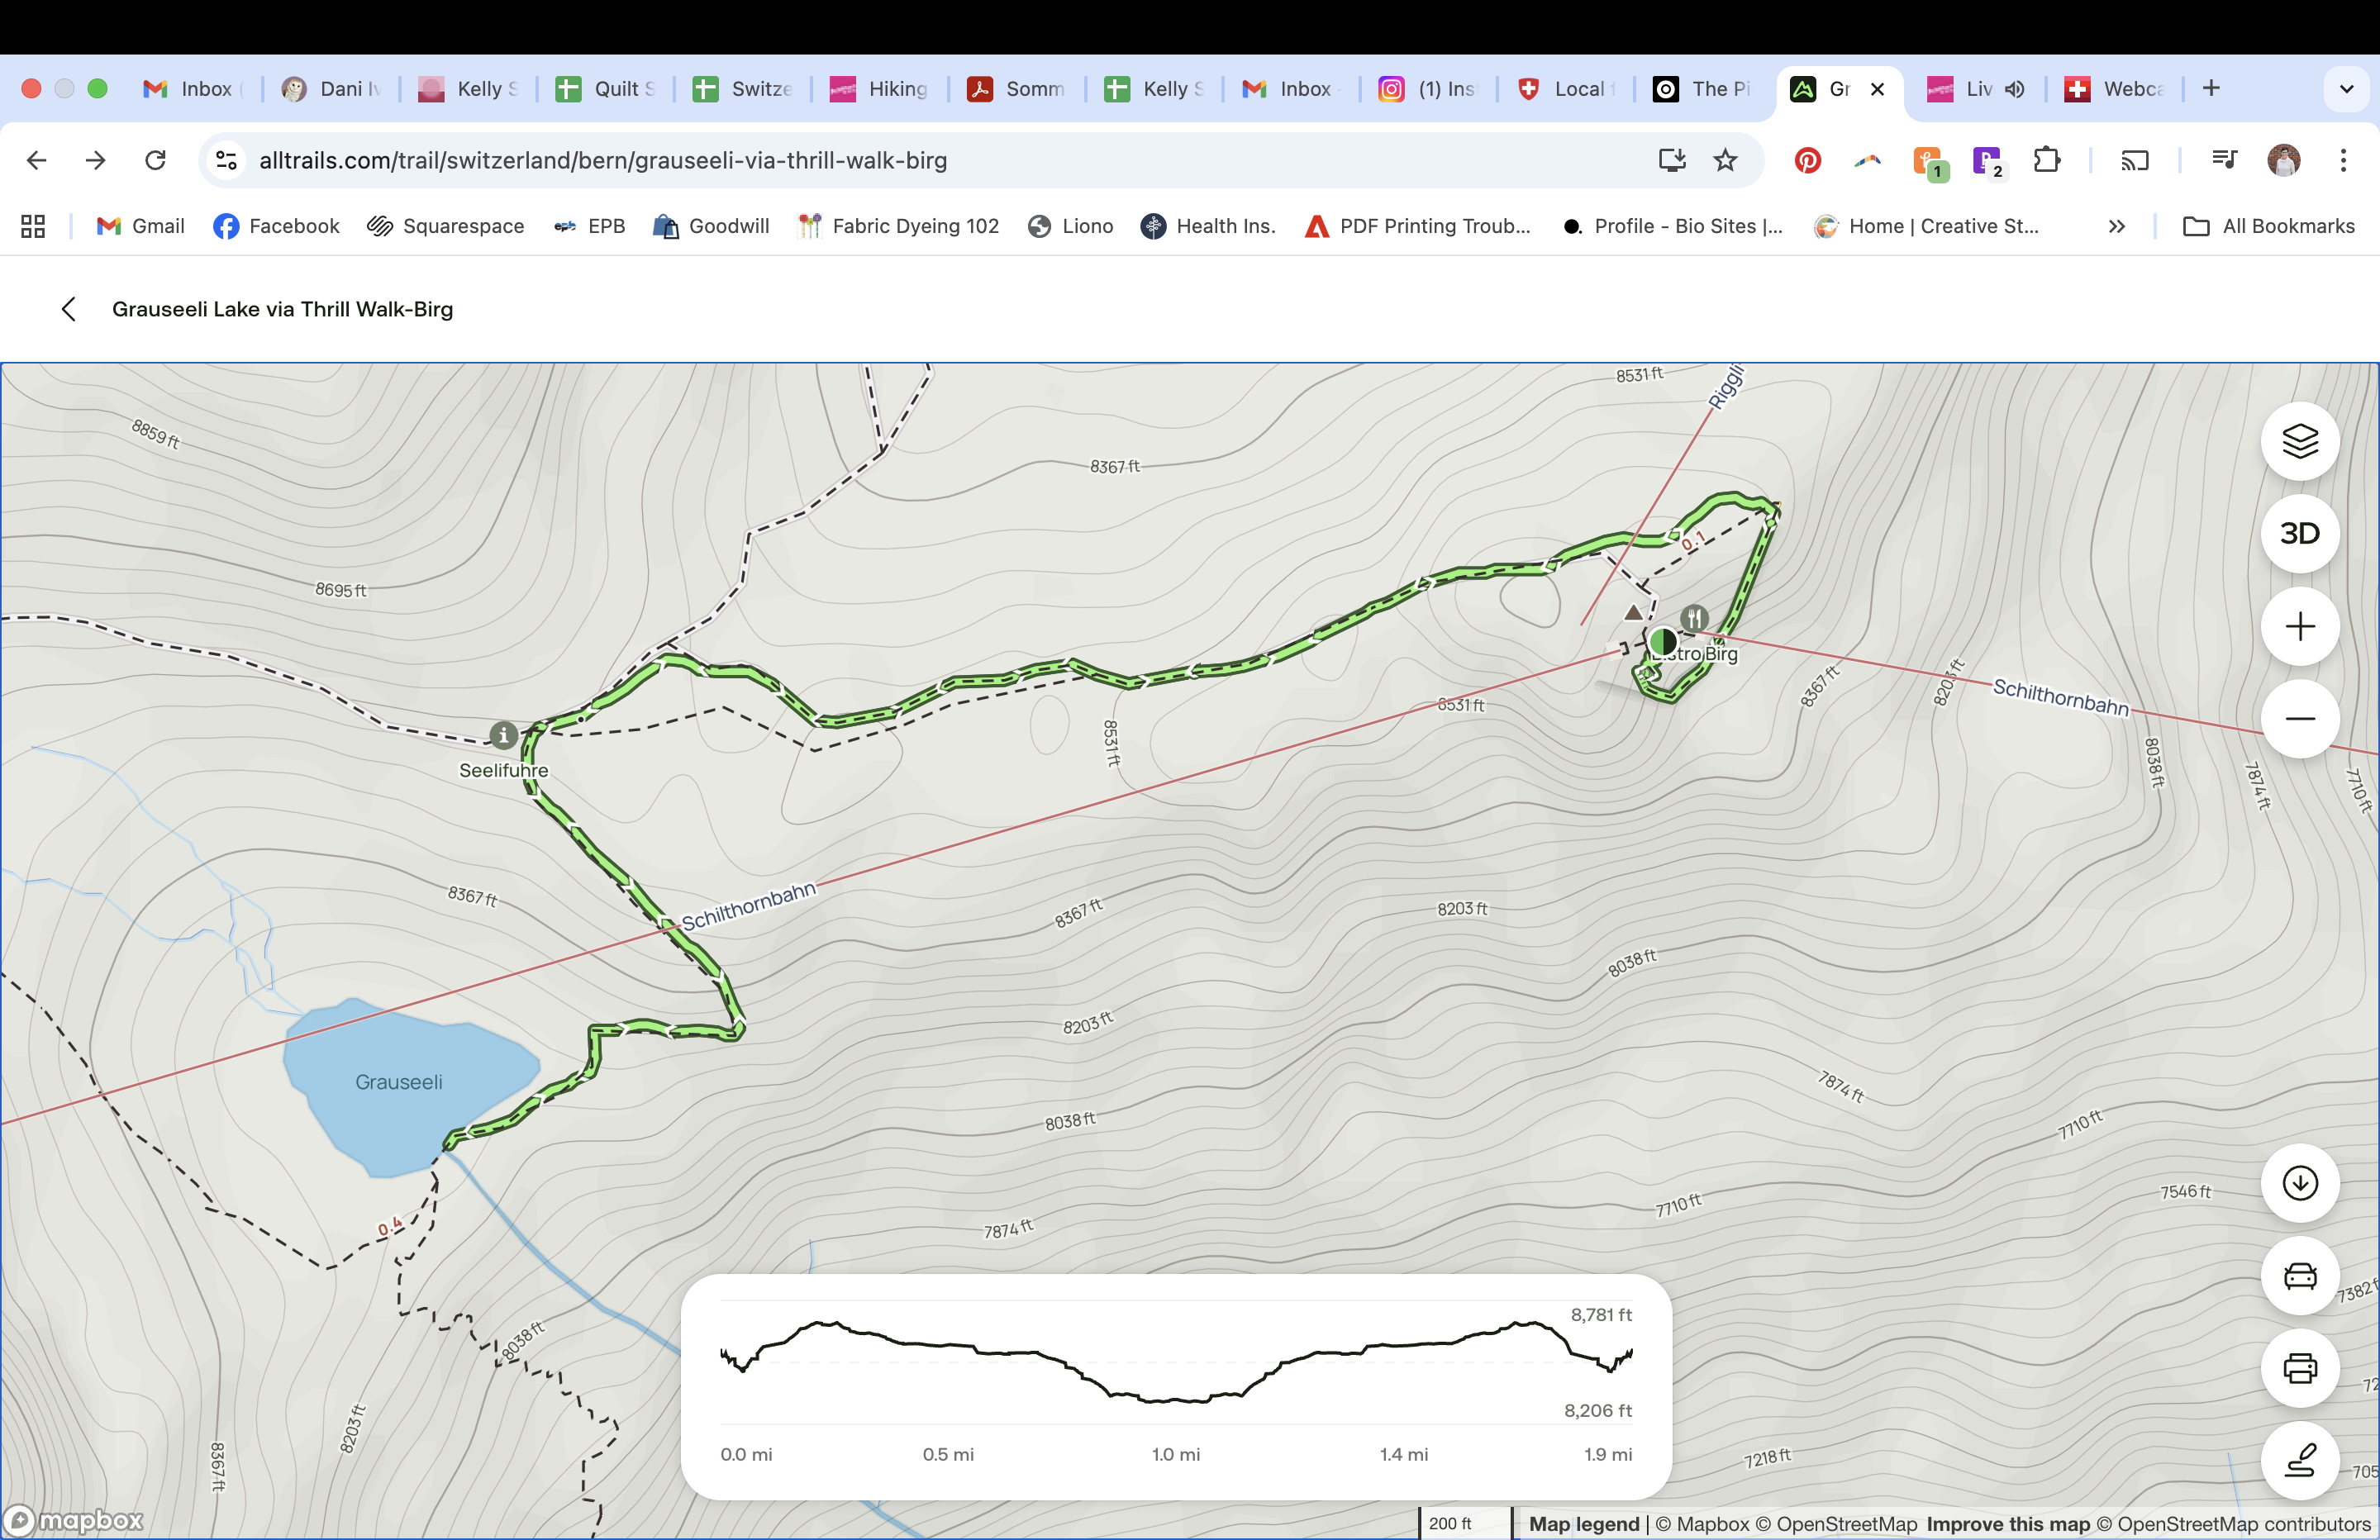Zoom out on the trail map
The image size is (2380, 1540).
pos(2299,719)
